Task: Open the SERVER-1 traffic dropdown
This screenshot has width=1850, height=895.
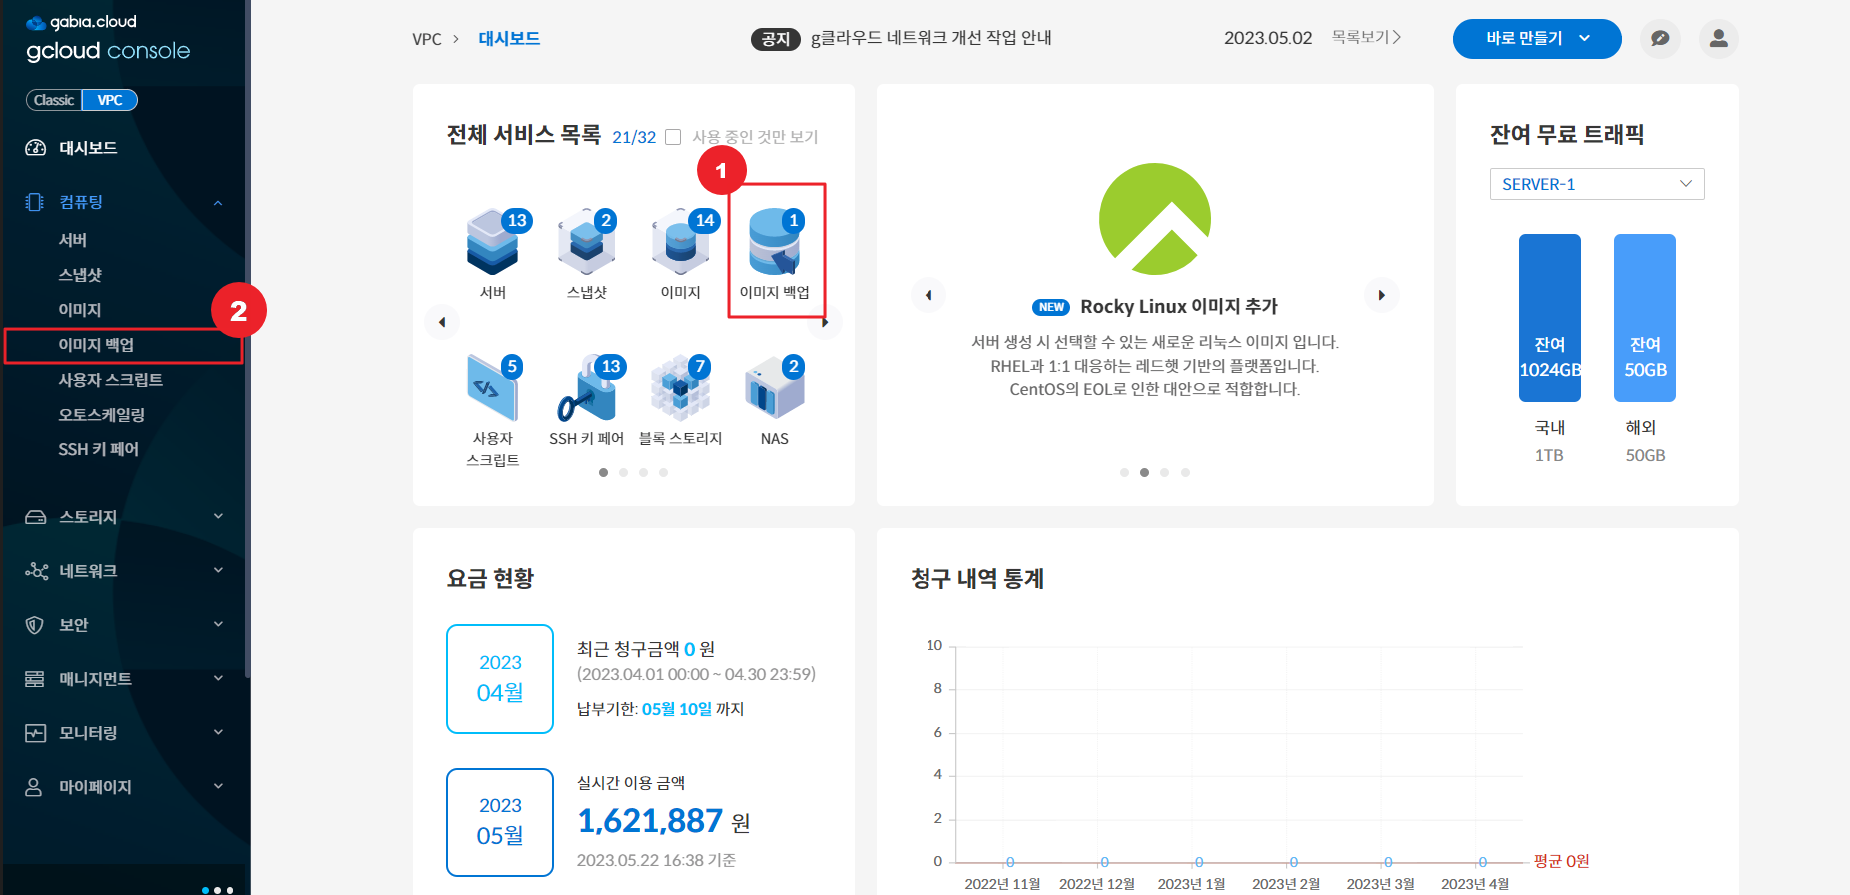Action: tap(1596, 184)
